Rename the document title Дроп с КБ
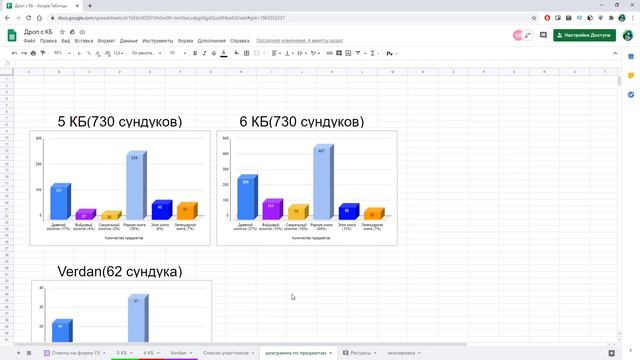Viewport: 640px width, 360px height. pos(38,32)
